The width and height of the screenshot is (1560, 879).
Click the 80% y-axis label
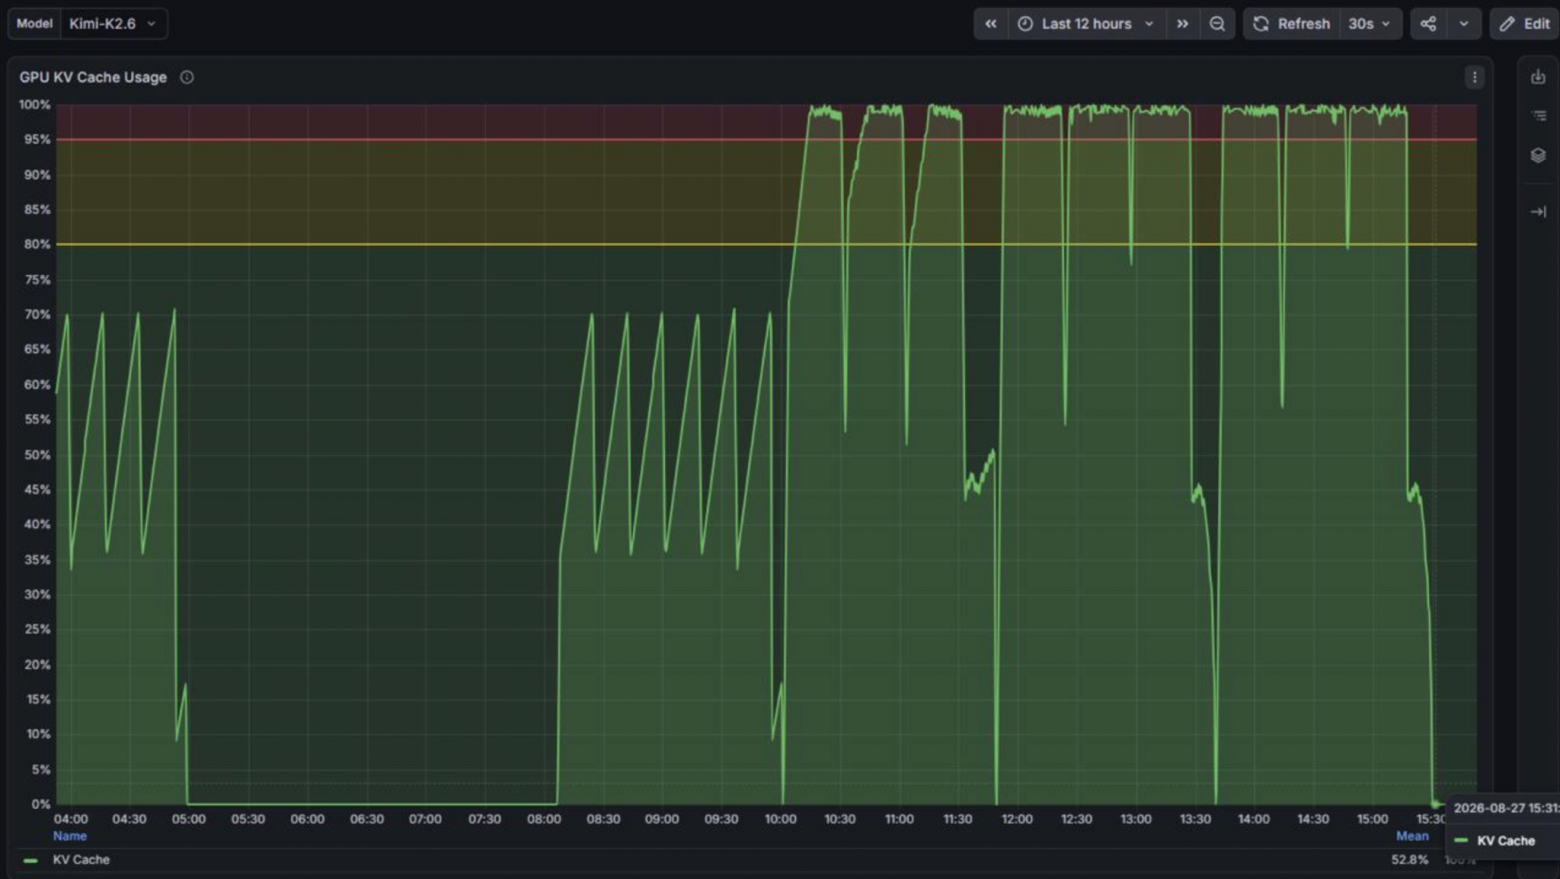point(37,244)
